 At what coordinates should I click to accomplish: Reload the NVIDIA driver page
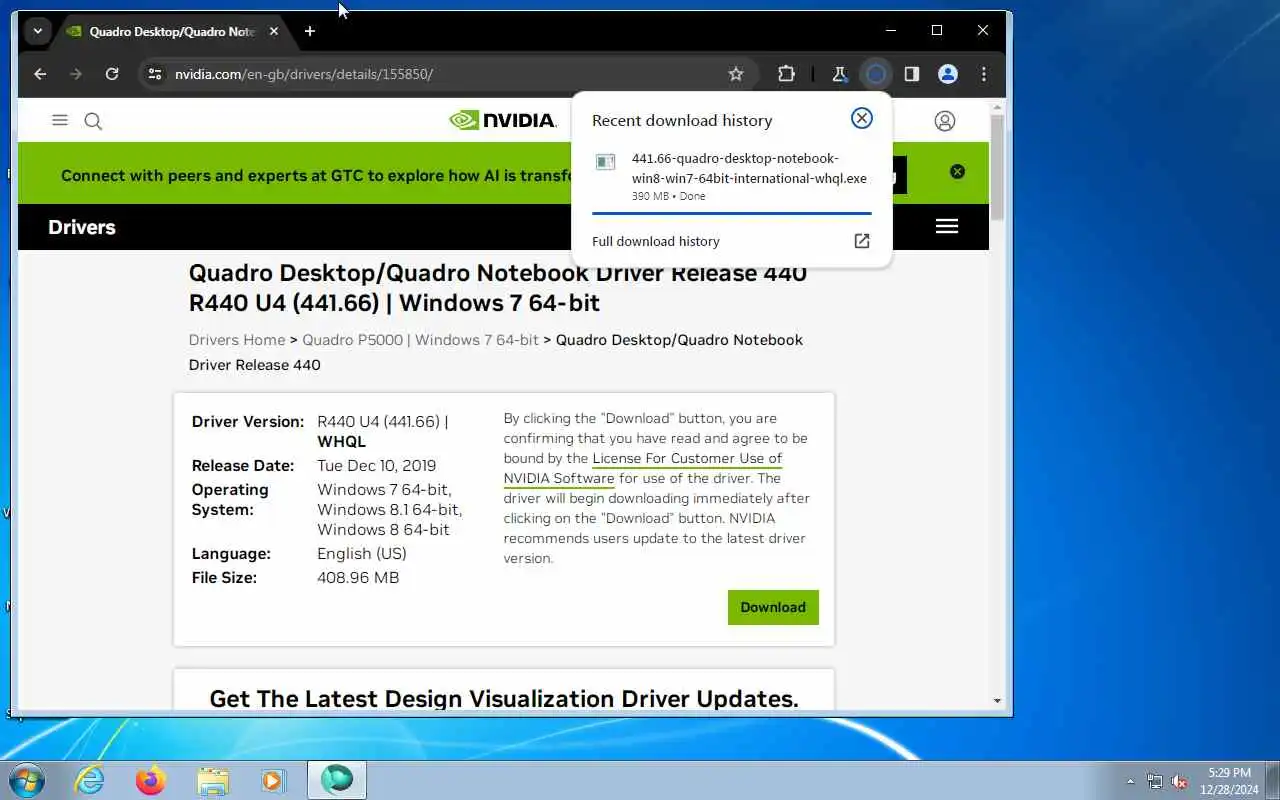[x=112, y=74]
